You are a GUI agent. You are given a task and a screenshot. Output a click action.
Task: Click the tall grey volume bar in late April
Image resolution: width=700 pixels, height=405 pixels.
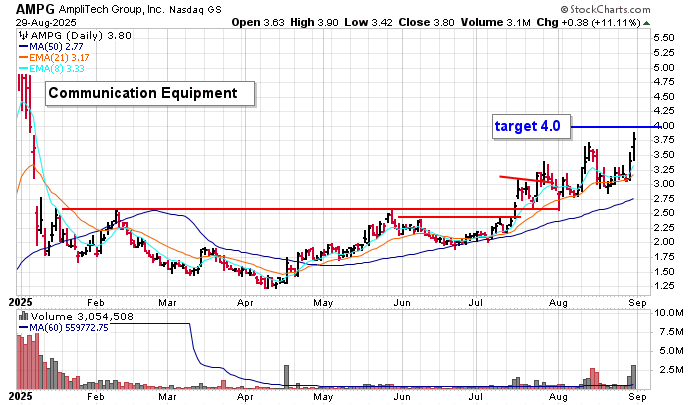(x=286, y=376)
